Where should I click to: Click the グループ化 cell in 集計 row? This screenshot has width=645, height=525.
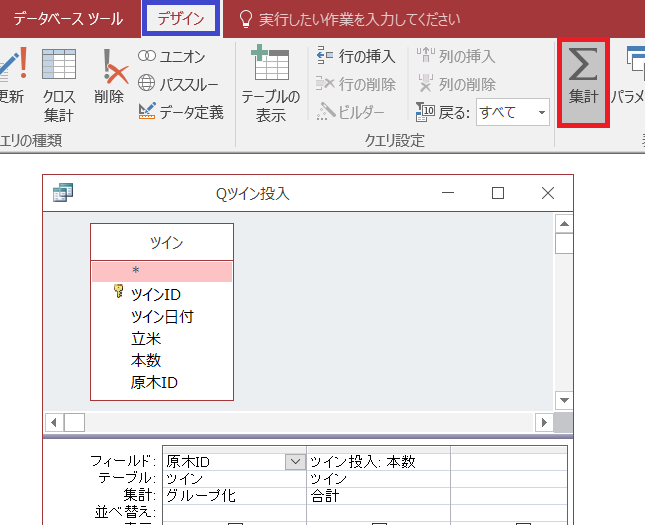coord(233,495)
